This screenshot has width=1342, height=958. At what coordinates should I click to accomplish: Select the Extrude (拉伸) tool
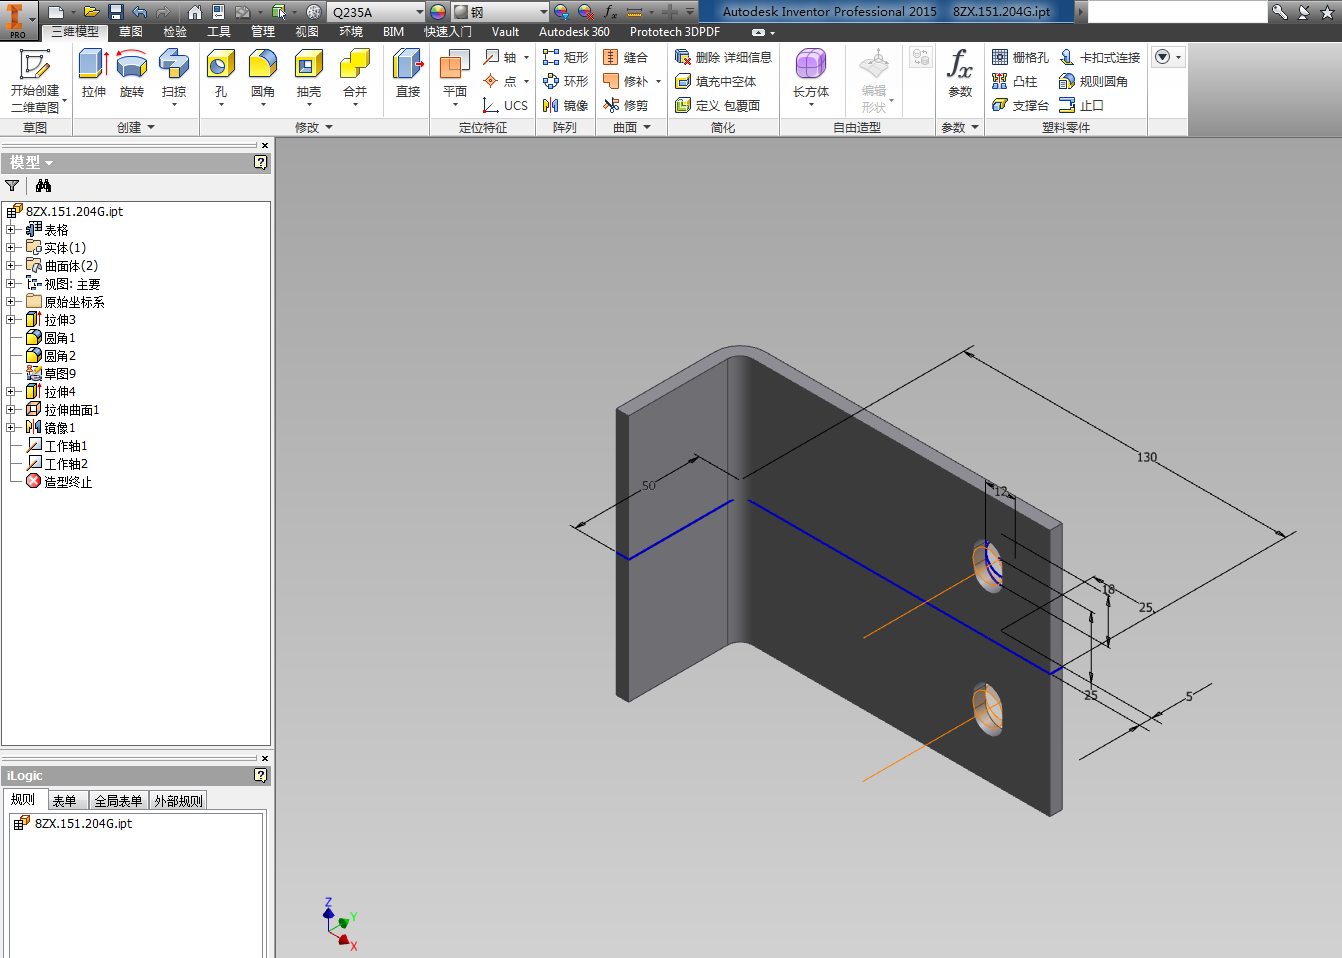point(94,74)
